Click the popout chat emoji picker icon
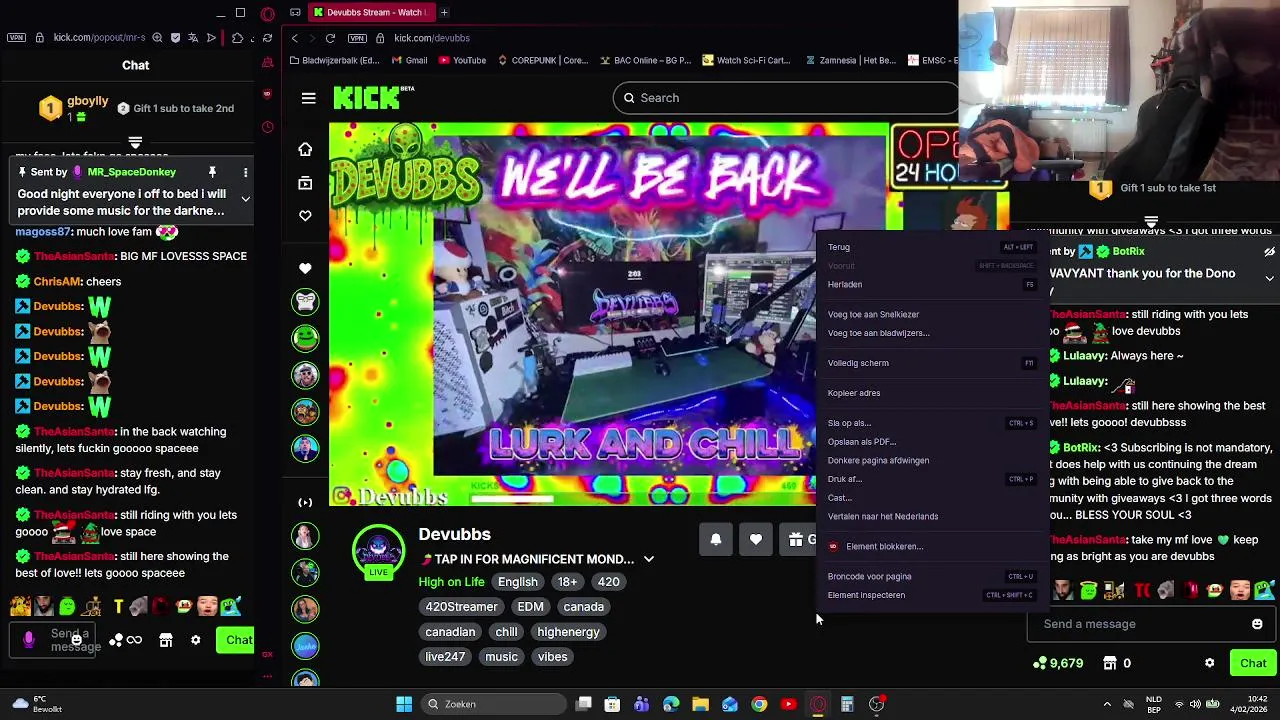The image size is (1280, 720). [76, 640]
